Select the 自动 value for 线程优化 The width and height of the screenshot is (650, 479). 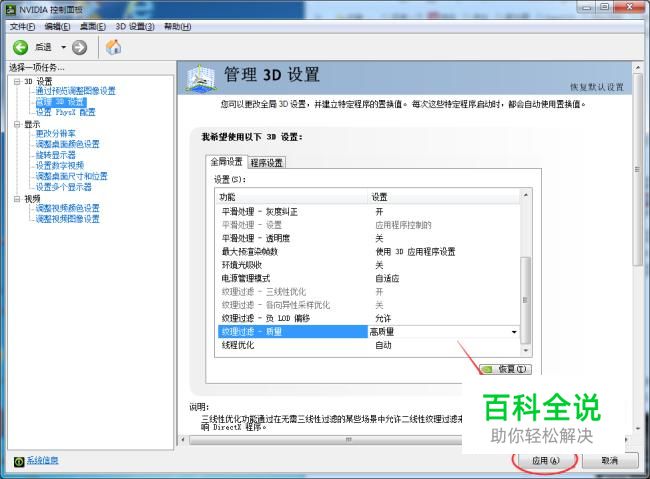(x=383, y=345)
